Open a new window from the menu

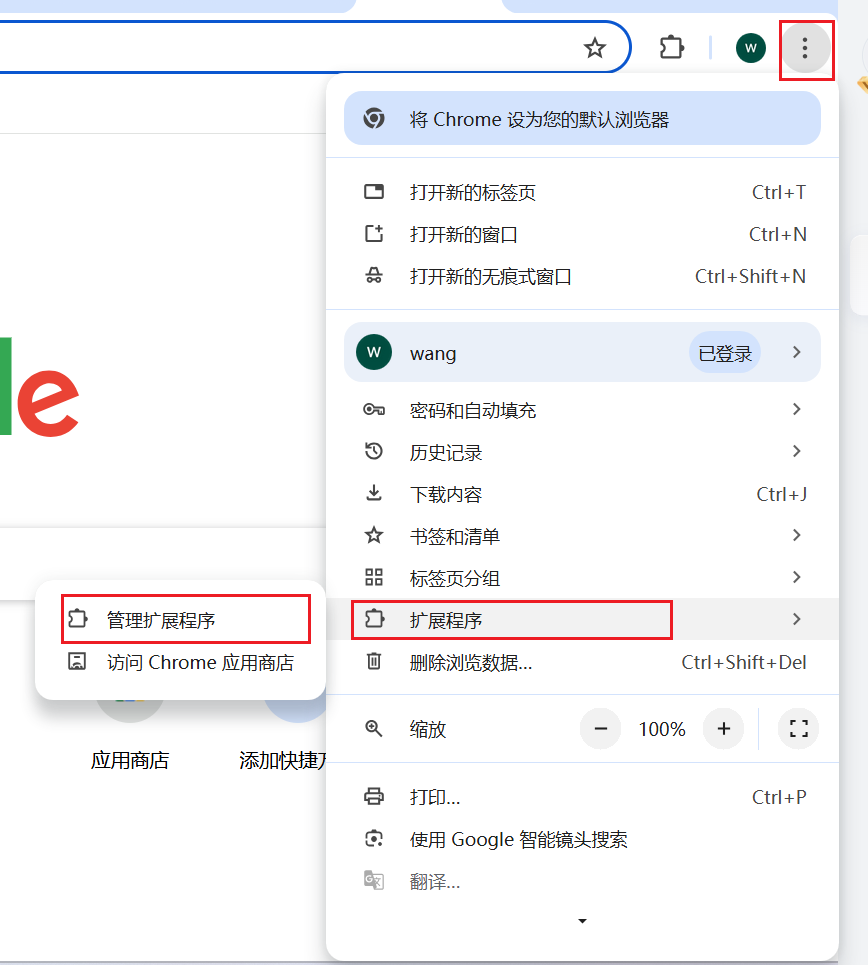tap(582, 234)
